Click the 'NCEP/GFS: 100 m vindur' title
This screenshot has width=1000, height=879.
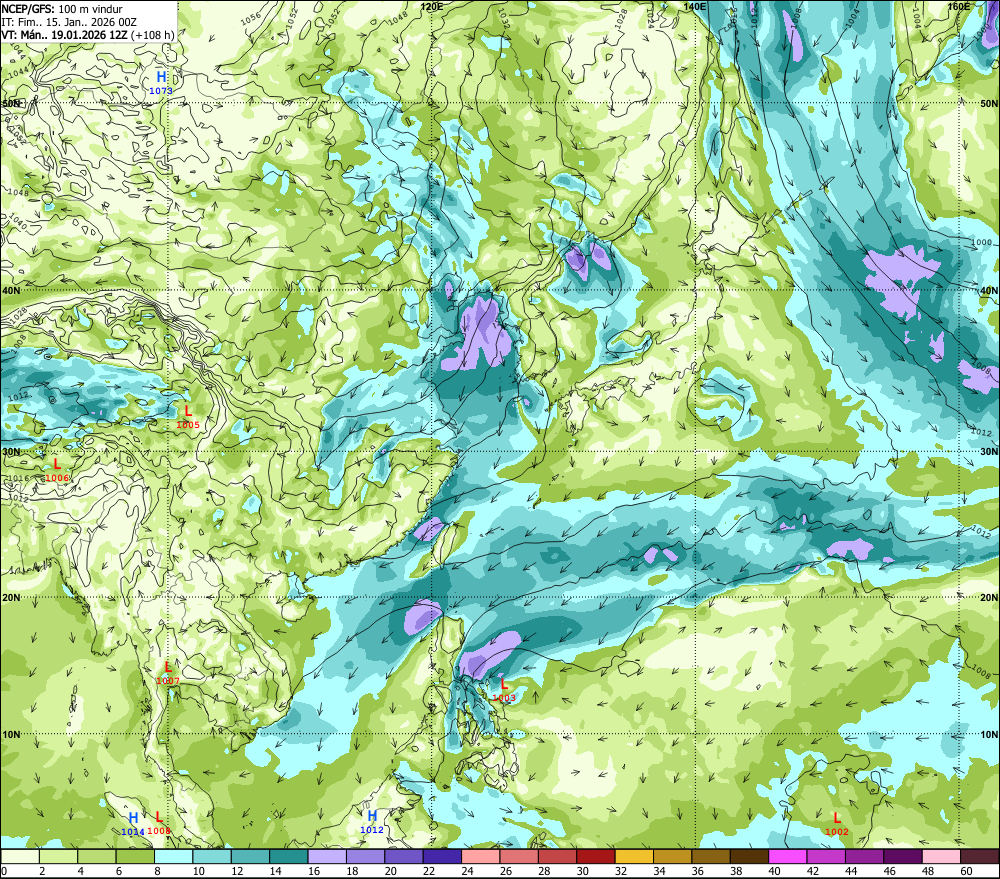(x=61, y=9)
